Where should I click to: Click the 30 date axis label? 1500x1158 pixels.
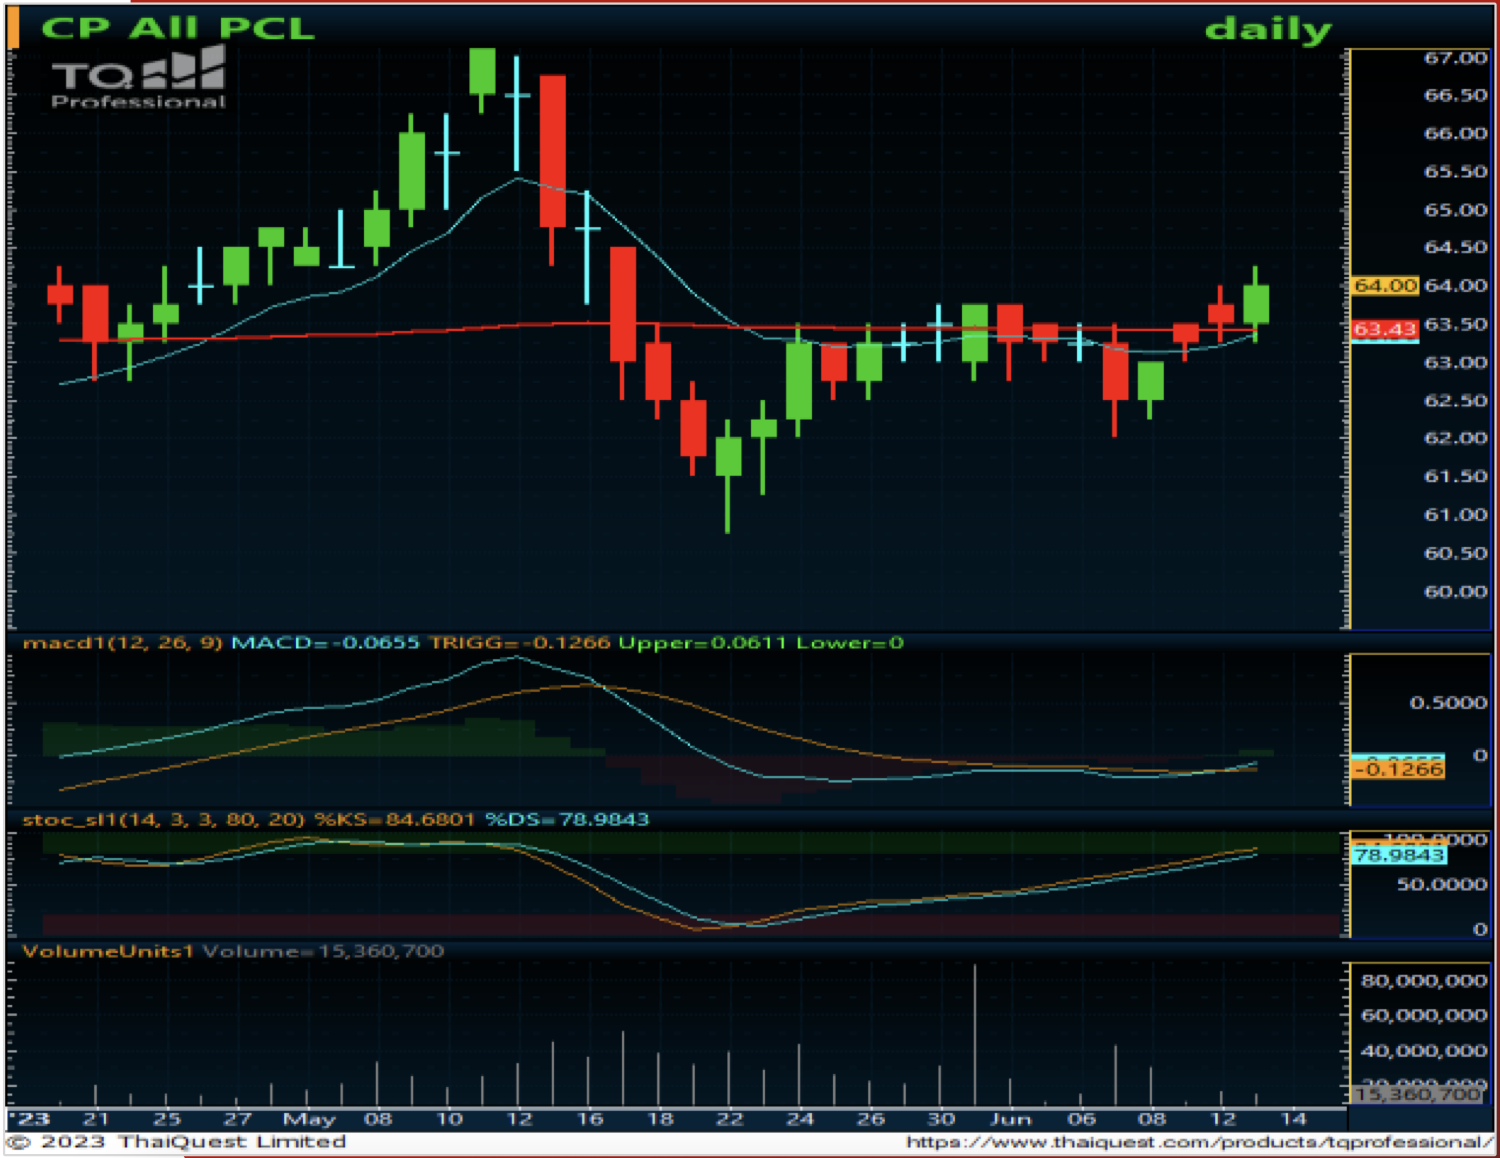coord(941,1119)
